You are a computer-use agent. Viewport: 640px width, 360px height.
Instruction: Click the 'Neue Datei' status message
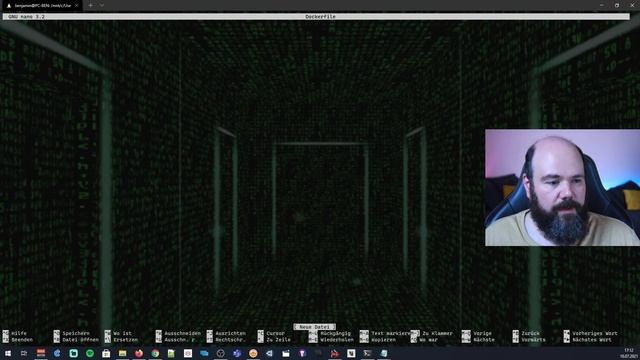314,327
